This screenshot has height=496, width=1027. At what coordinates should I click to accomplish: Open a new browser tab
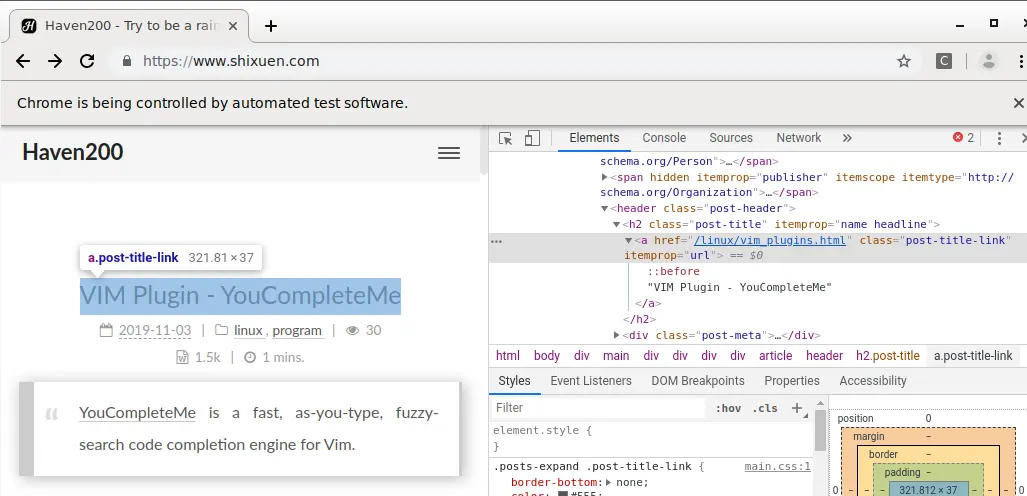[270, 26]
